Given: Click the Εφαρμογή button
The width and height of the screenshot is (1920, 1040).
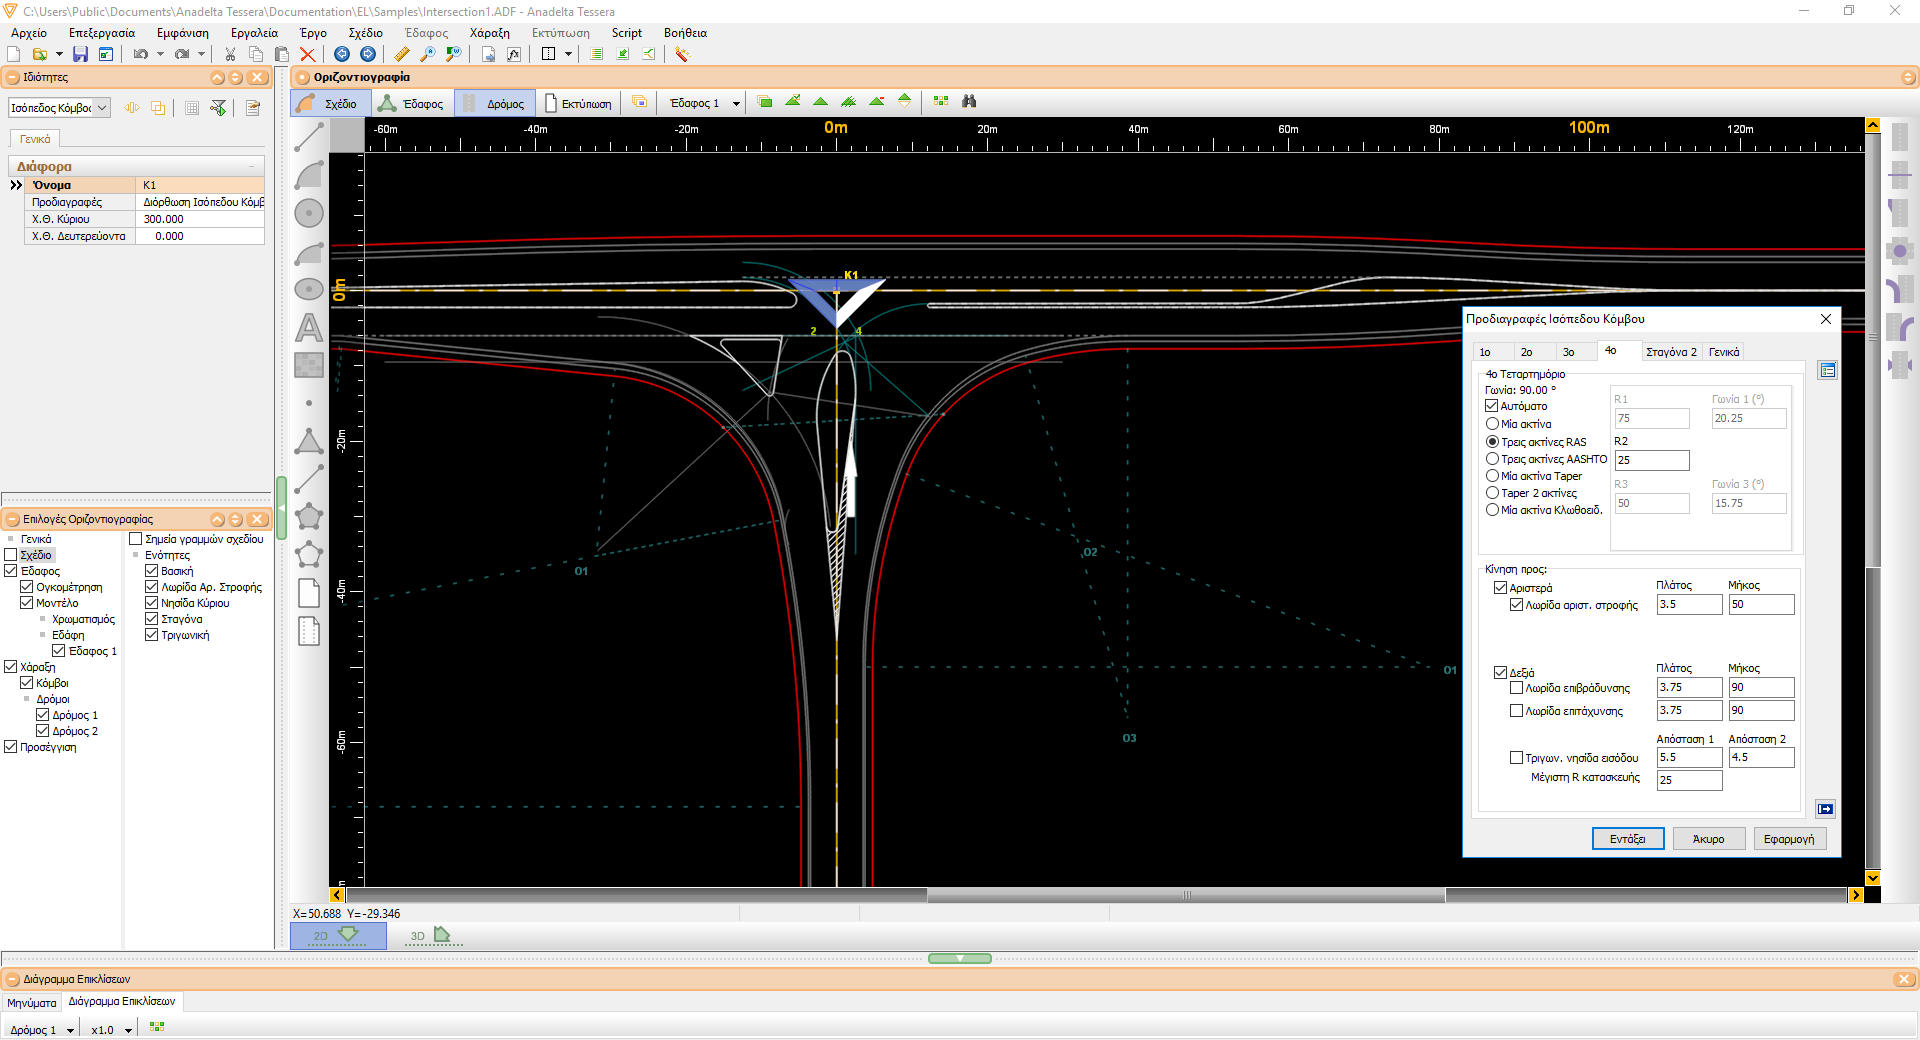Looking at the screenshot, I should pyautogui.click(x=1789, y=839).
